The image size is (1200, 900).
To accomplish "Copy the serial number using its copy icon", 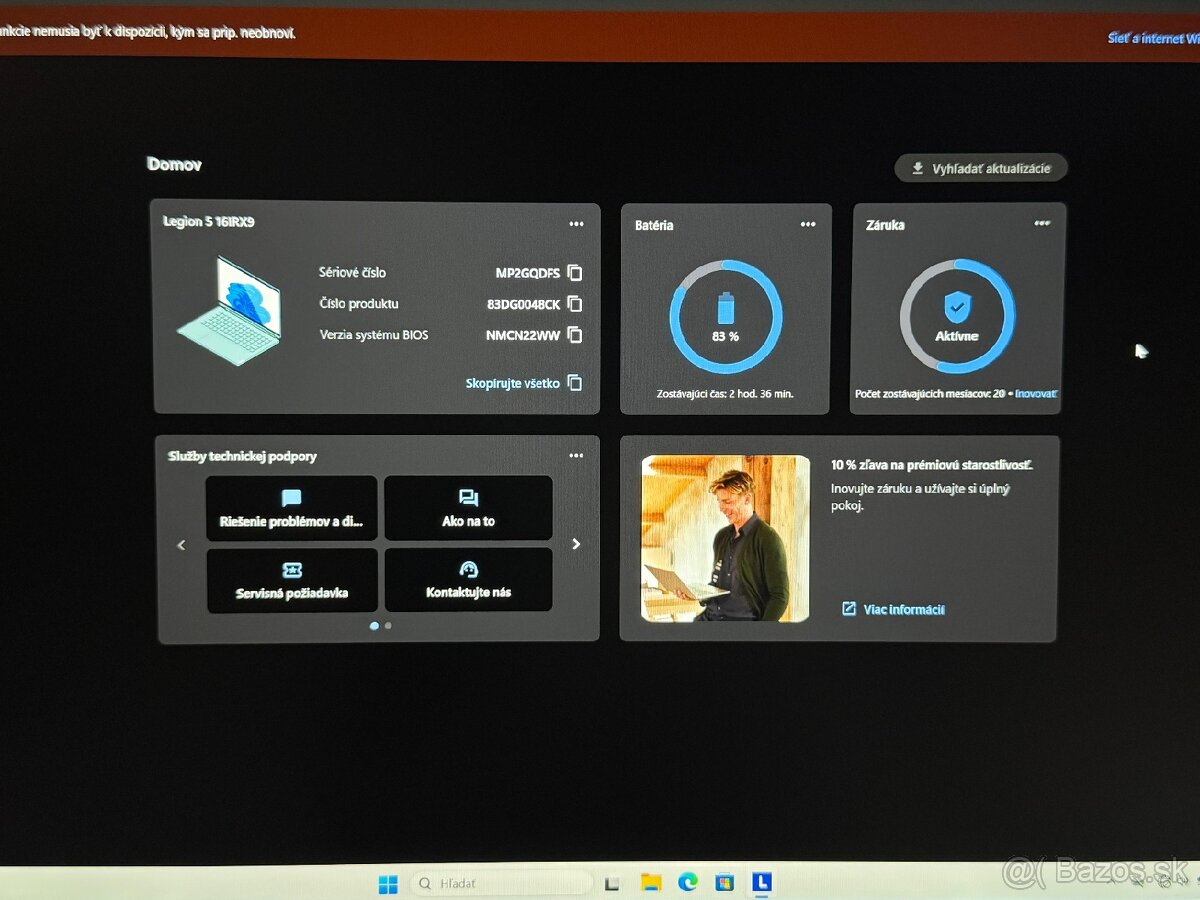I will 575,272.
